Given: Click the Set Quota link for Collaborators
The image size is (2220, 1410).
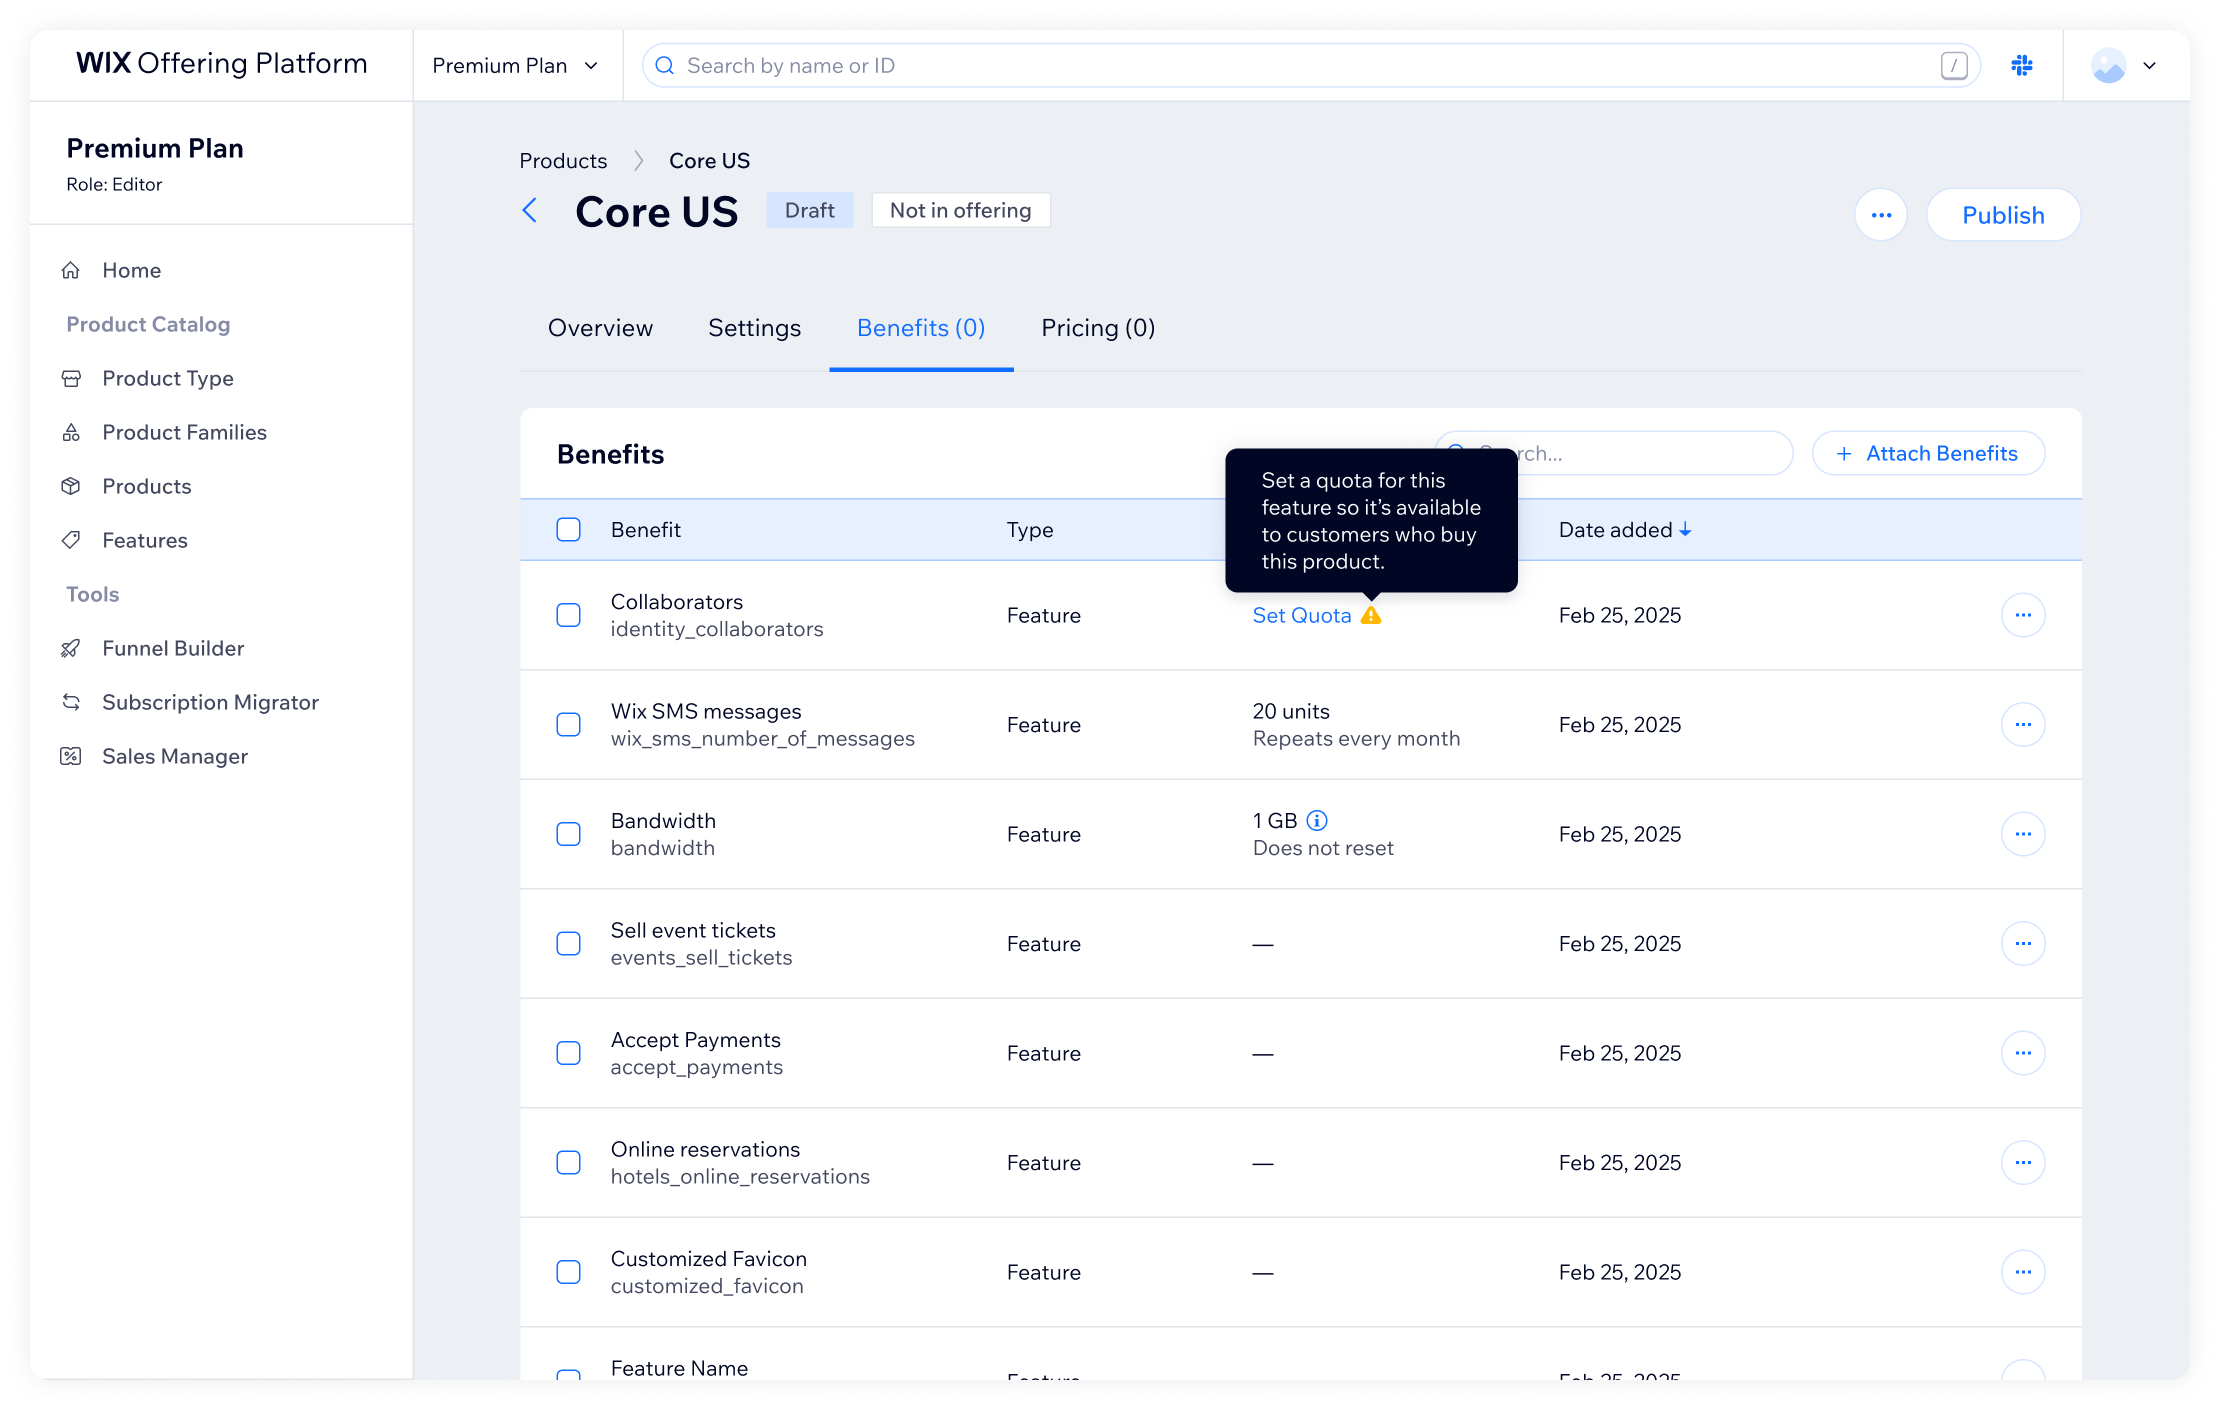Looking at the screenshot, I should [1301, 615].
